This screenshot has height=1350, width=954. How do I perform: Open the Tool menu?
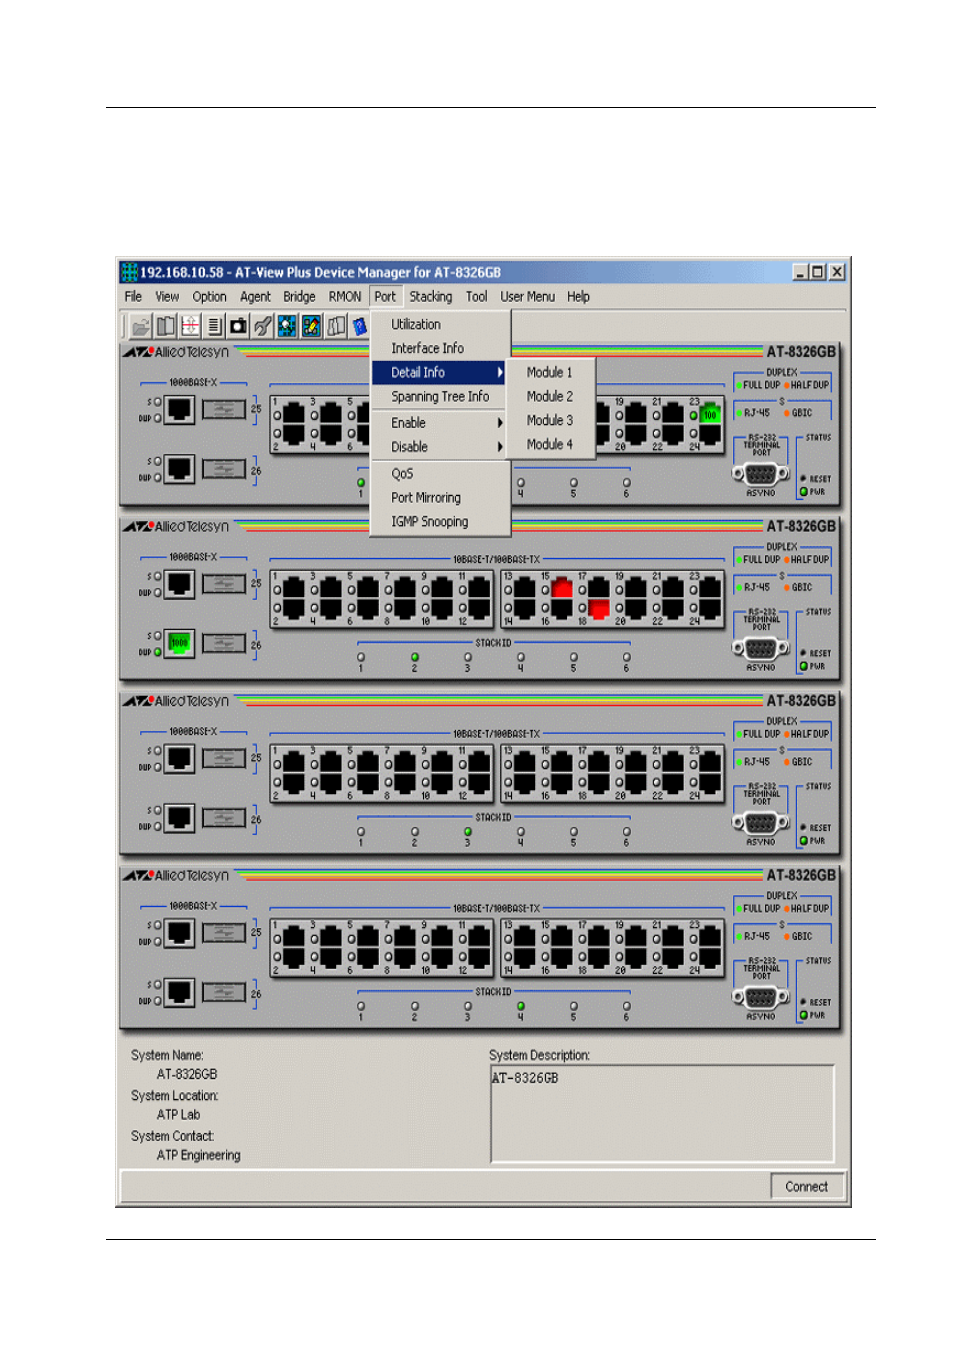477,297
